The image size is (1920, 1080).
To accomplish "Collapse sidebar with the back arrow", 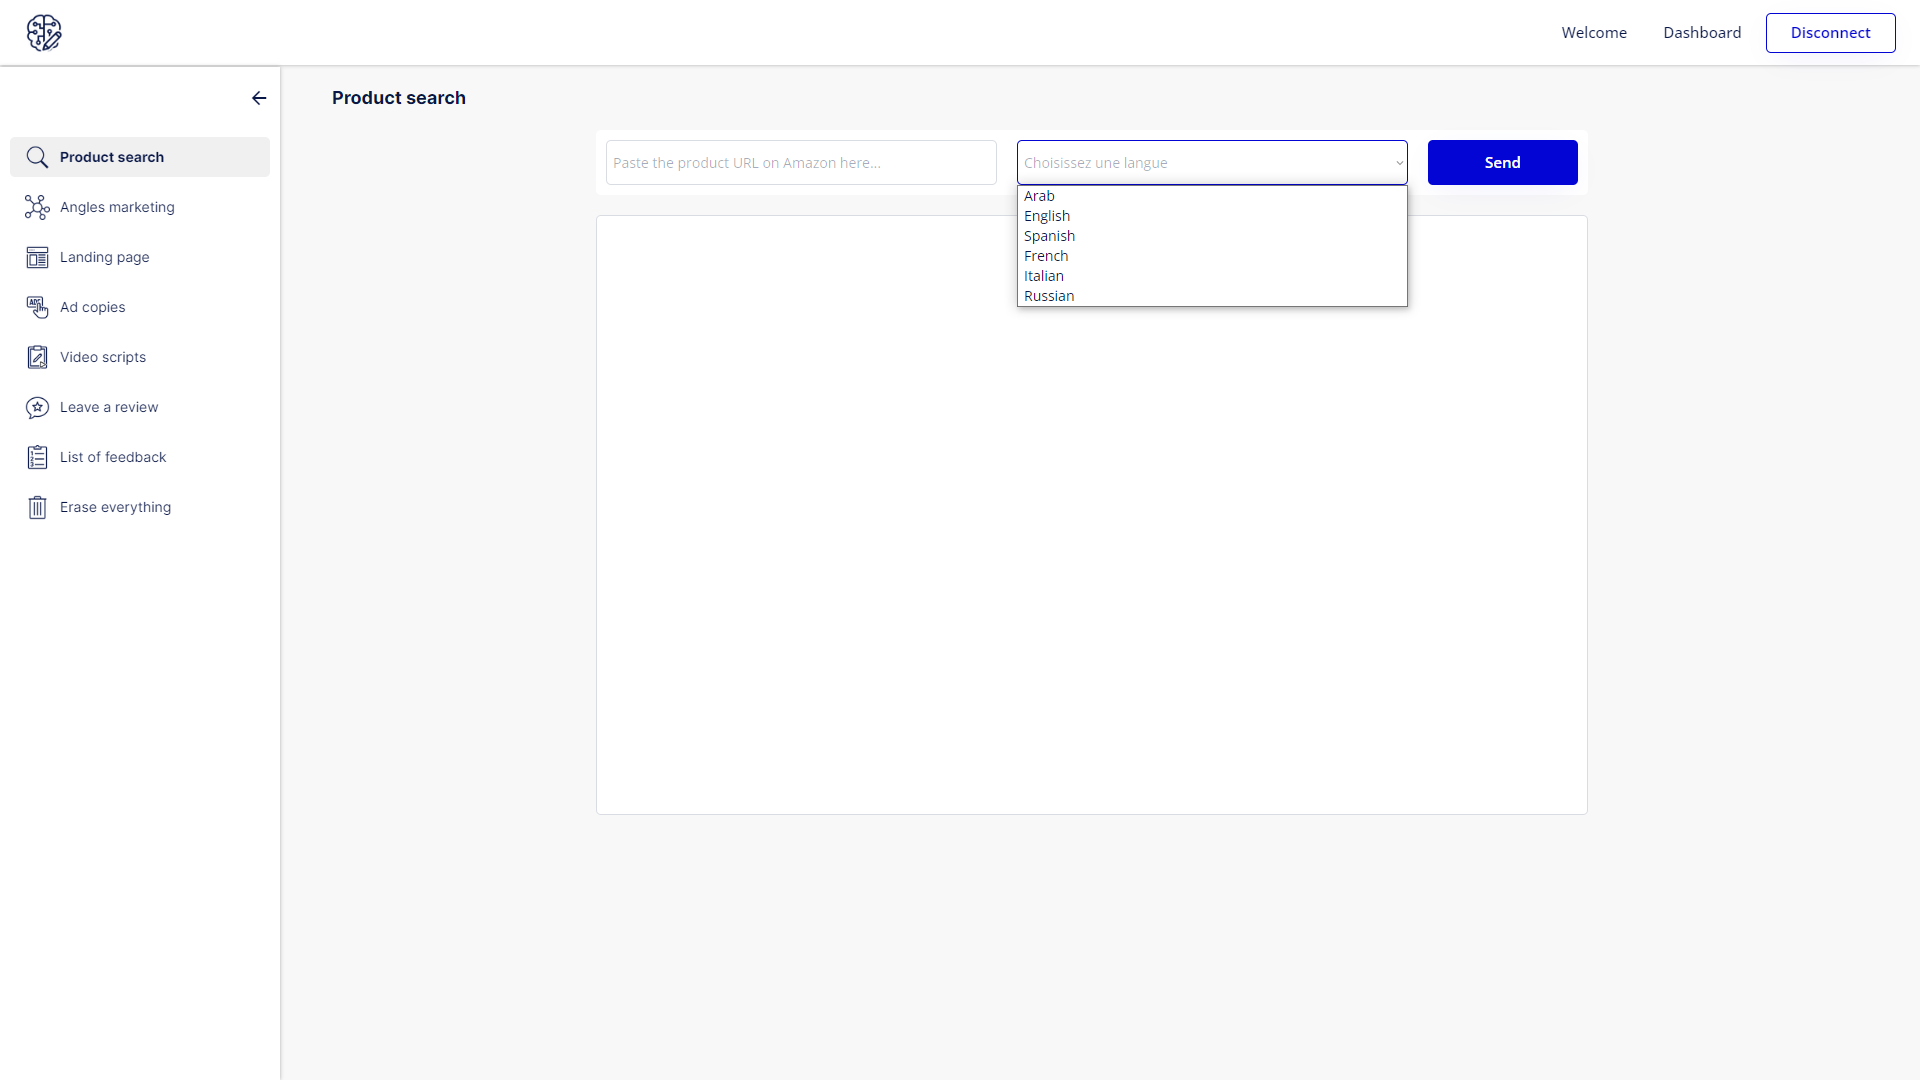I will tap(259, 98).
